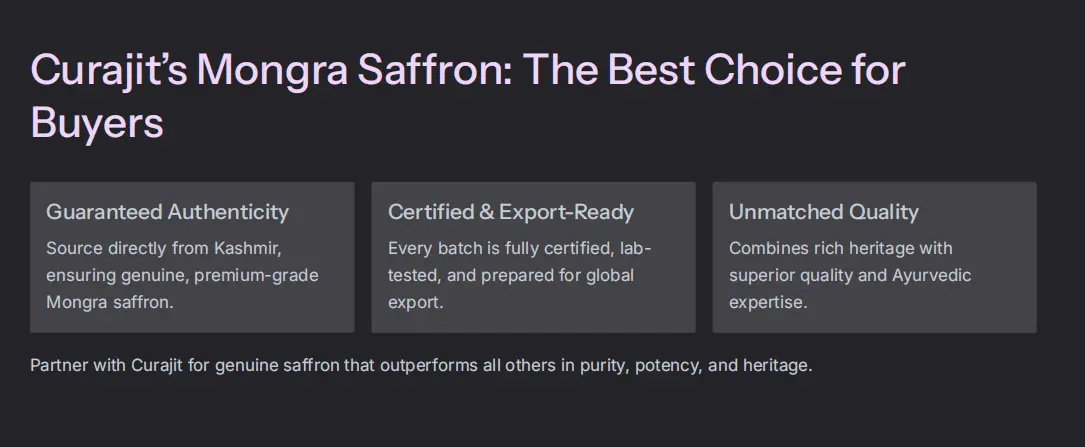Click 'Mongra saffron.' in the first card
This screenshot has height=447, width=1085.
(109, 303)
